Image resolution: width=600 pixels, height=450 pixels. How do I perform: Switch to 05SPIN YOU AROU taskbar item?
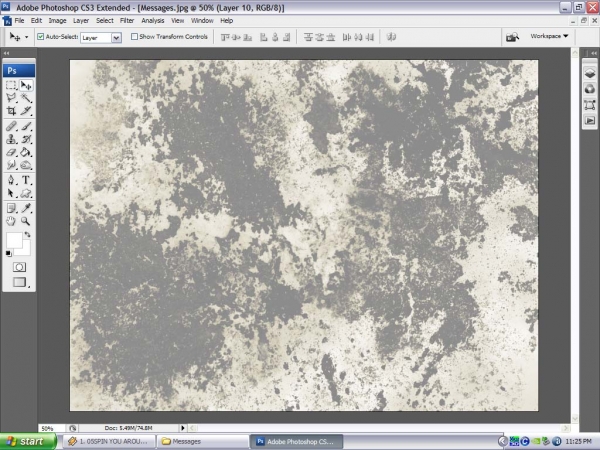click(109, 442)
